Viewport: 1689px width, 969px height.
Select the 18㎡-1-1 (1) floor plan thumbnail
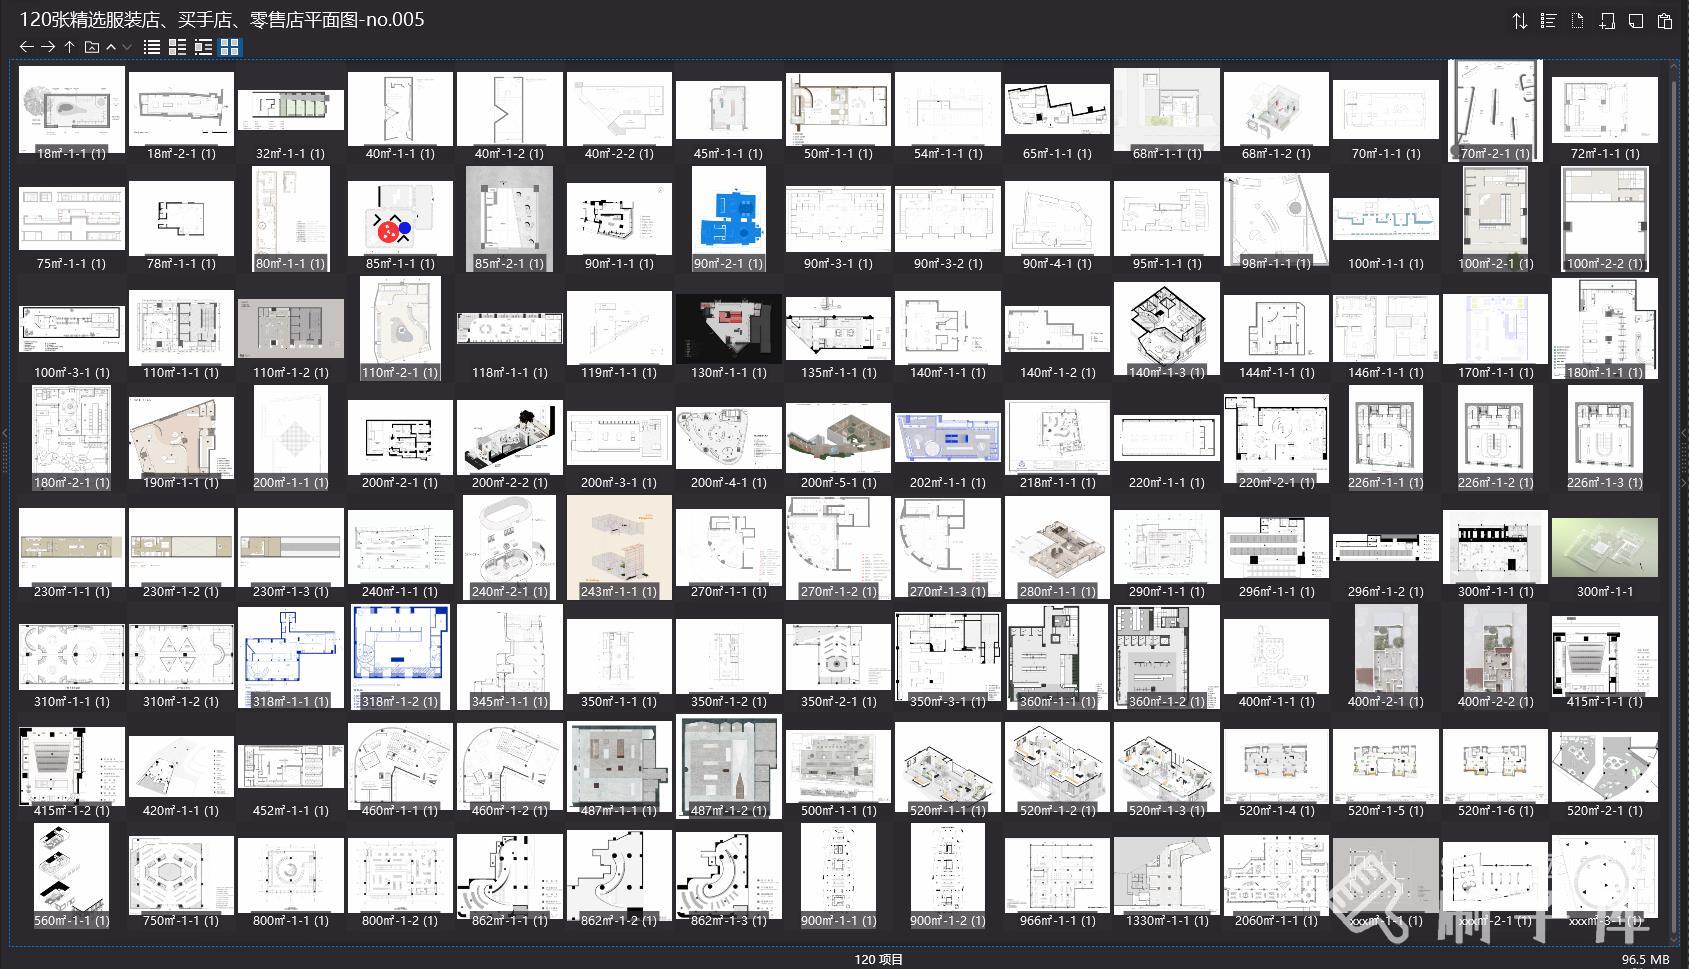[x=71, y=108]
